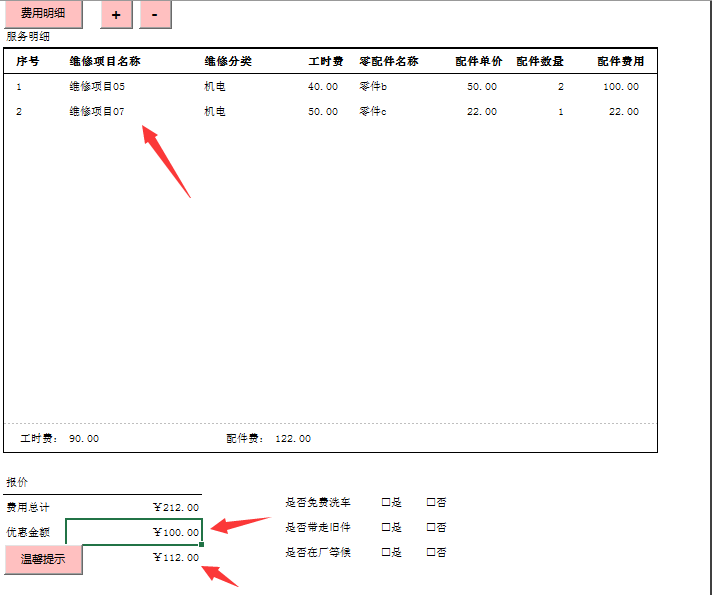Click the 配件数量 column header
This screenshot has height=595, width=712.
pyautogui.click(x=540, y=61)
